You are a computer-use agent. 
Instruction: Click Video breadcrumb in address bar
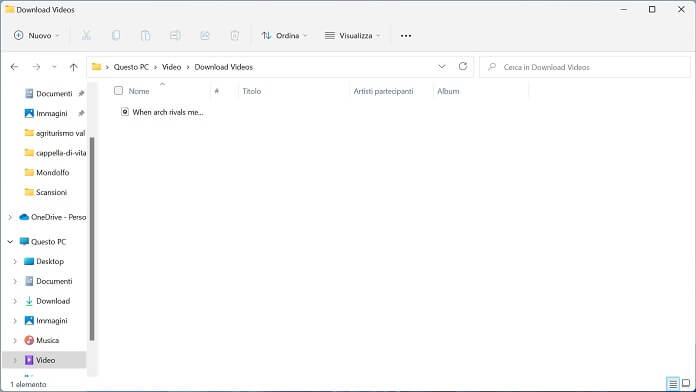[x=171, y=67]
